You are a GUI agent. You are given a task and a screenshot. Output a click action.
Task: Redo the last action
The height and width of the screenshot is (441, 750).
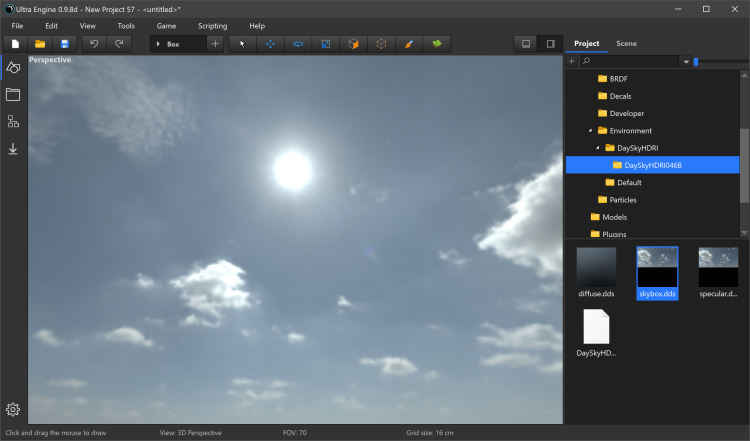pos(119,44)
